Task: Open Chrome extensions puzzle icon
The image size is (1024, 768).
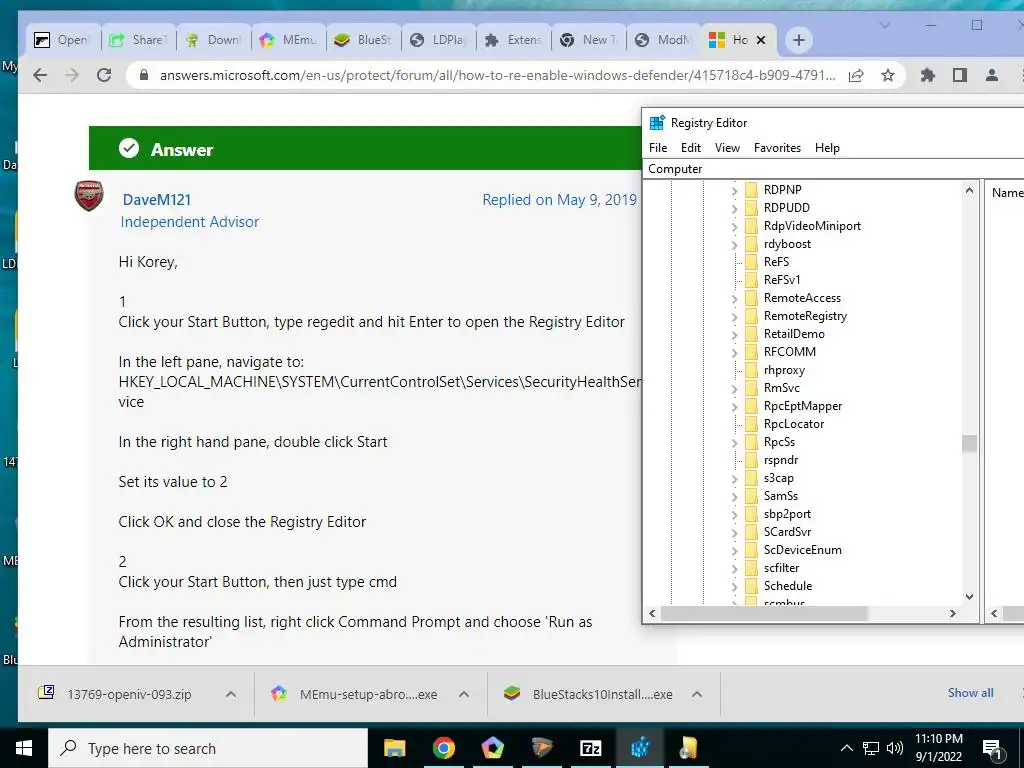Action: [927, 75]
